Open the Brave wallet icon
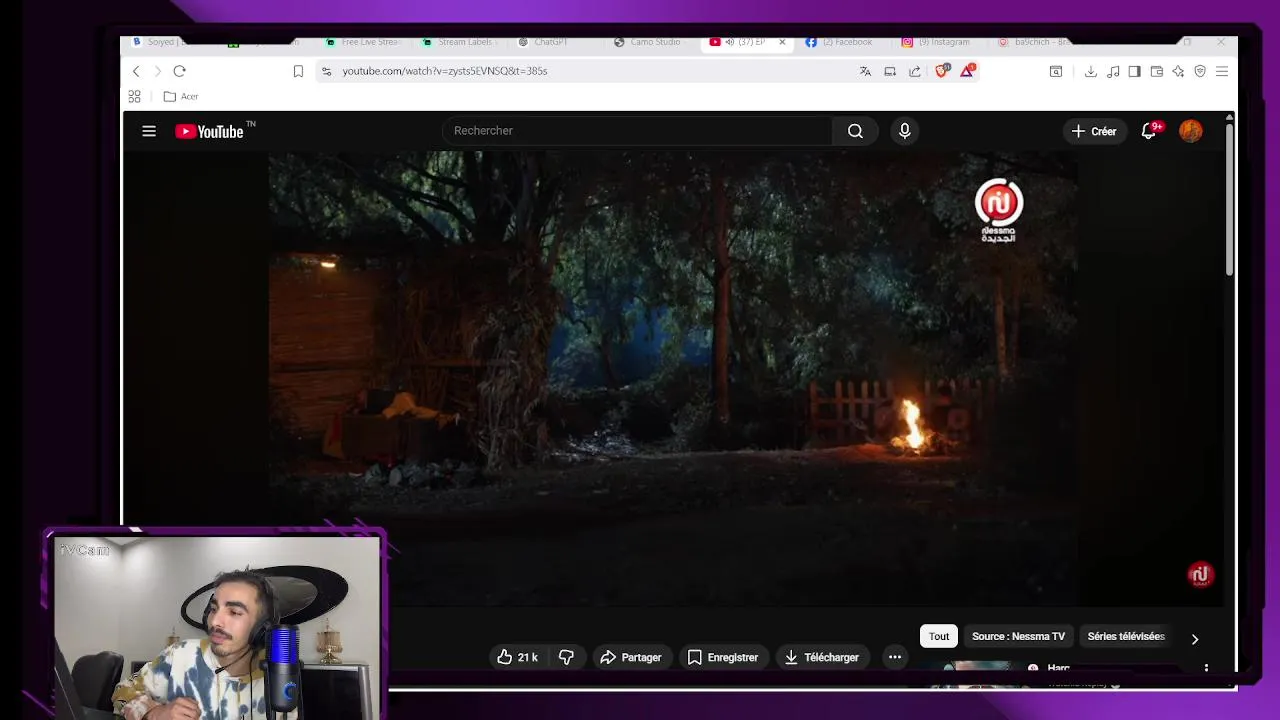This screenshot has width=1280, height=720. pyautogui.click(x=1156, y=71)
